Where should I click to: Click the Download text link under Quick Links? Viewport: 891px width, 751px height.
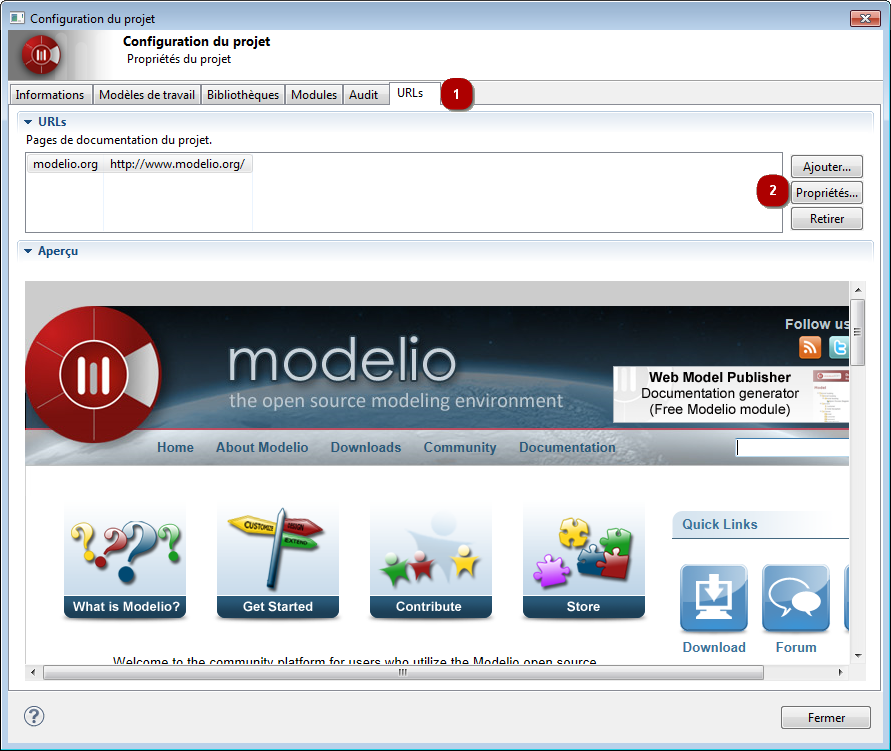714,647
